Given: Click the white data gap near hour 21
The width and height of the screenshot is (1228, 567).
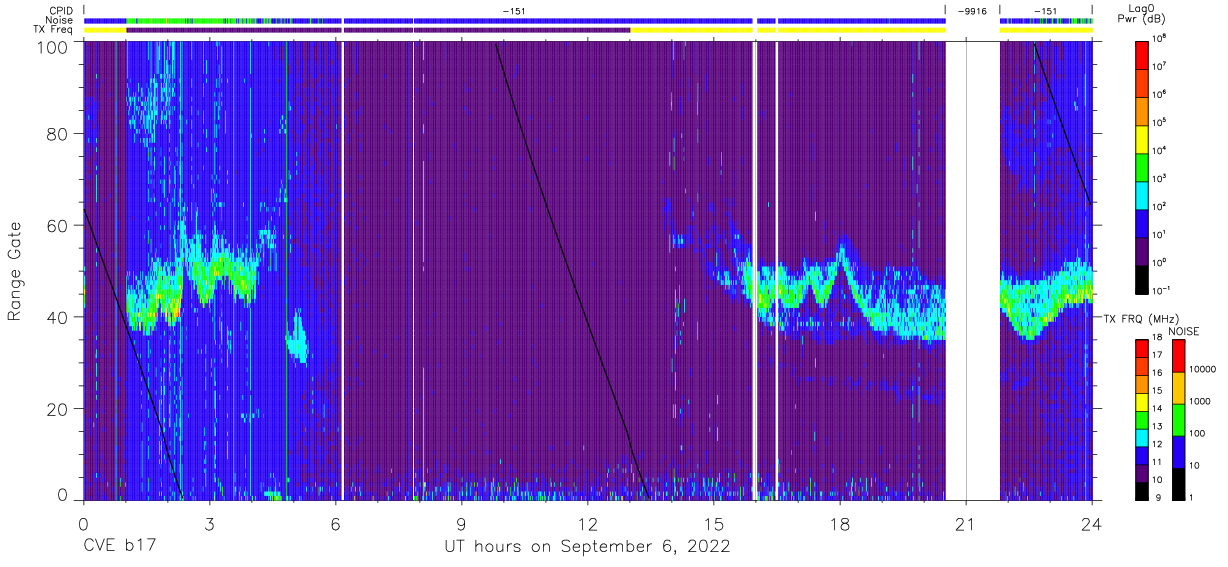Looking at the screenshot, I should (x=973, y=270).
